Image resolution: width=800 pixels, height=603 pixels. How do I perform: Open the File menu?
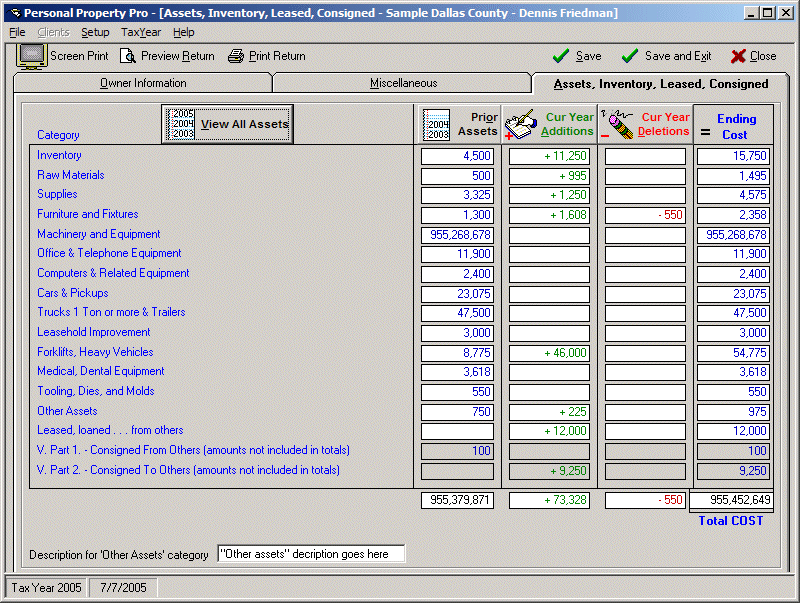[17, 32]
